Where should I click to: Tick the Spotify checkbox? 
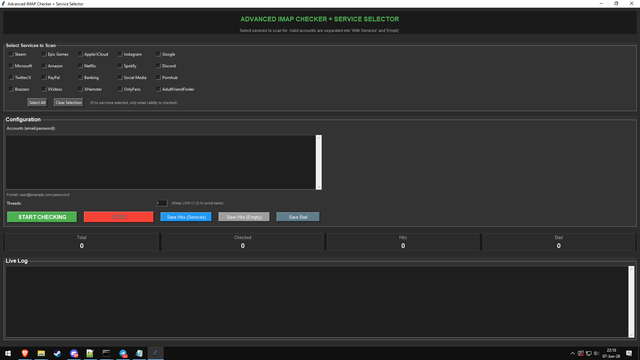pyautogui.click(x=120, y=66)
